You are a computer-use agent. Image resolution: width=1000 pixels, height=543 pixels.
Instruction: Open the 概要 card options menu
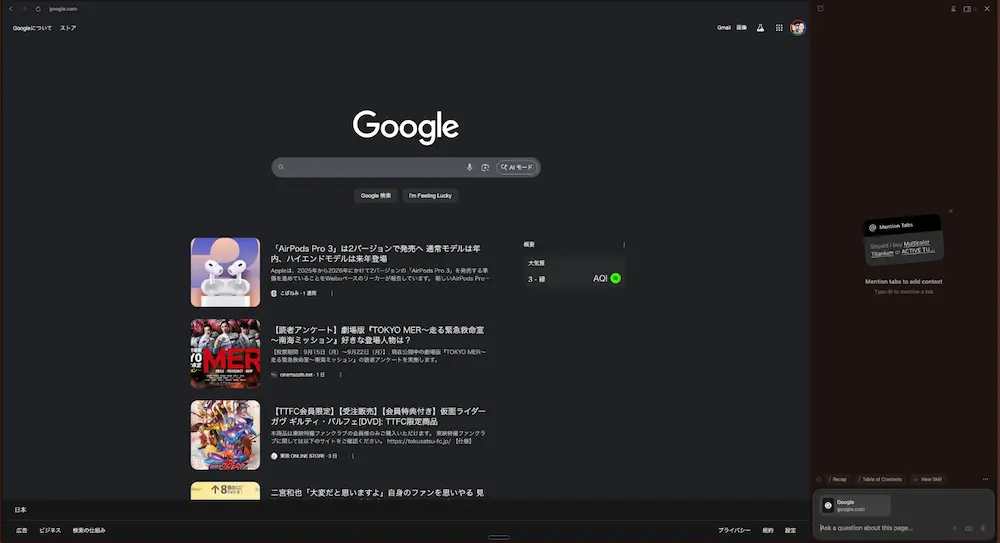click(624, 244)
